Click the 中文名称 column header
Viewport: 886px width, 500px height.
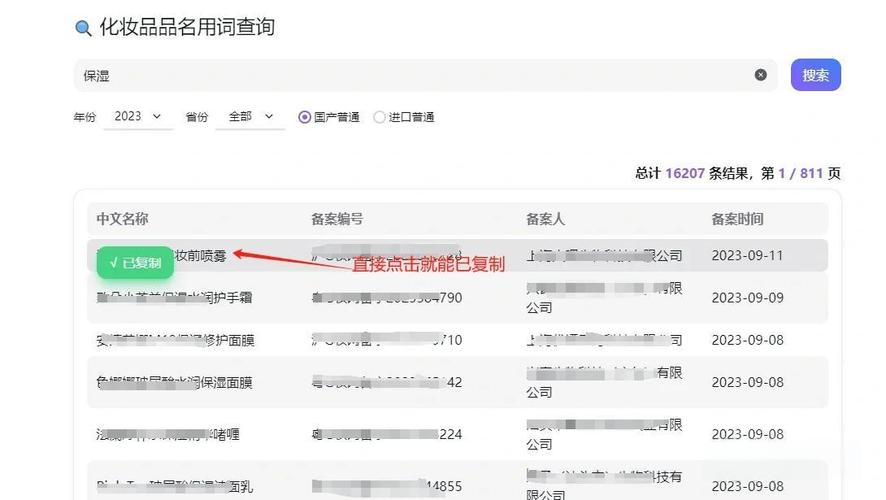pyautogui.click(x=122, y=219)
